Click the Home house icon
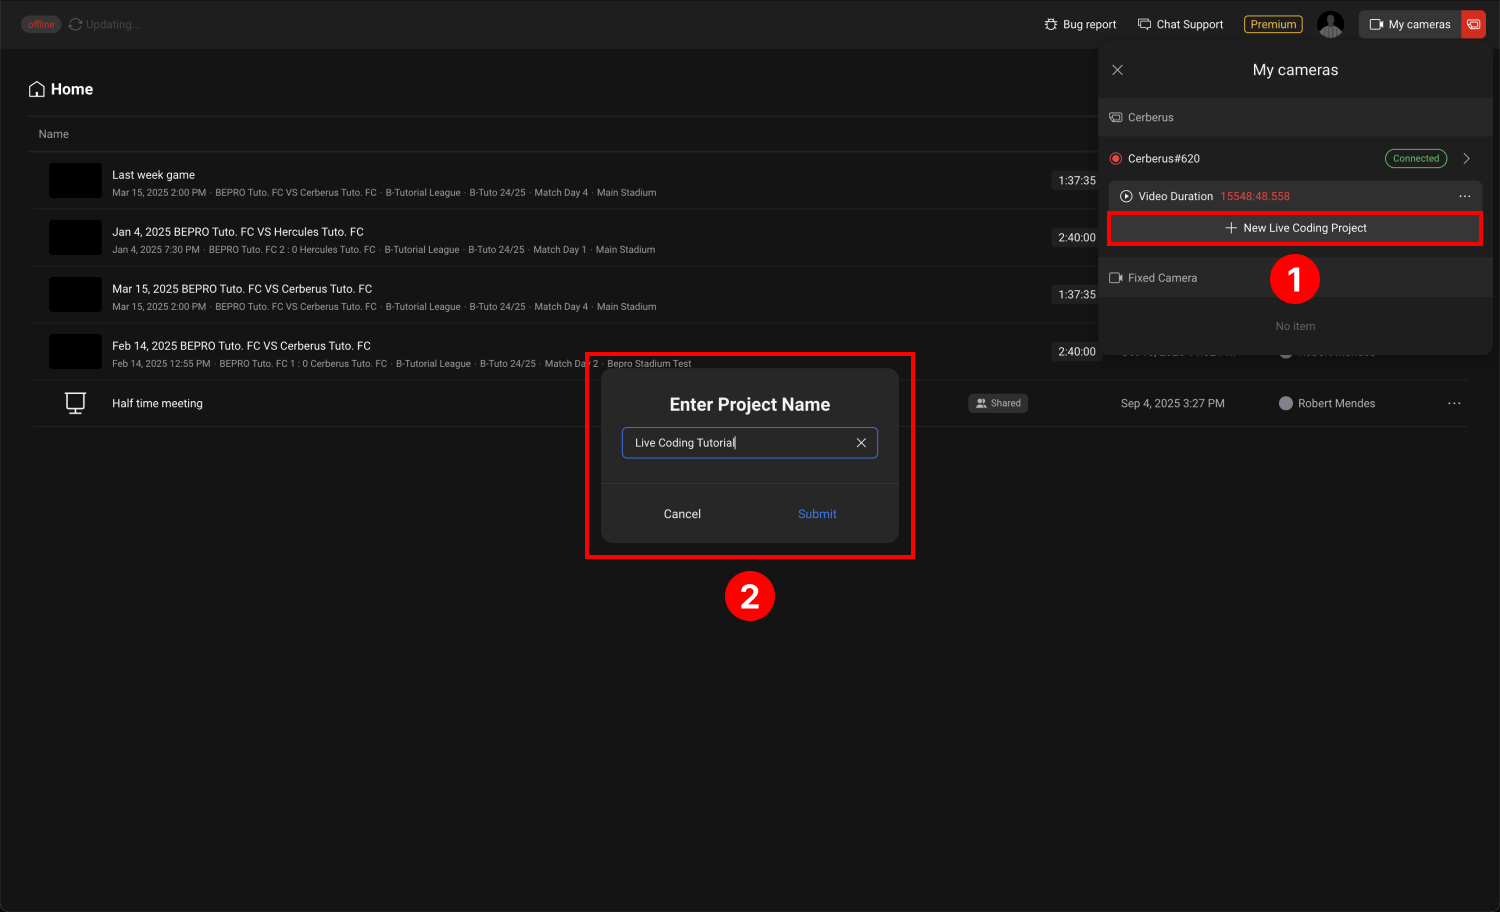 (x=37, y=89)
